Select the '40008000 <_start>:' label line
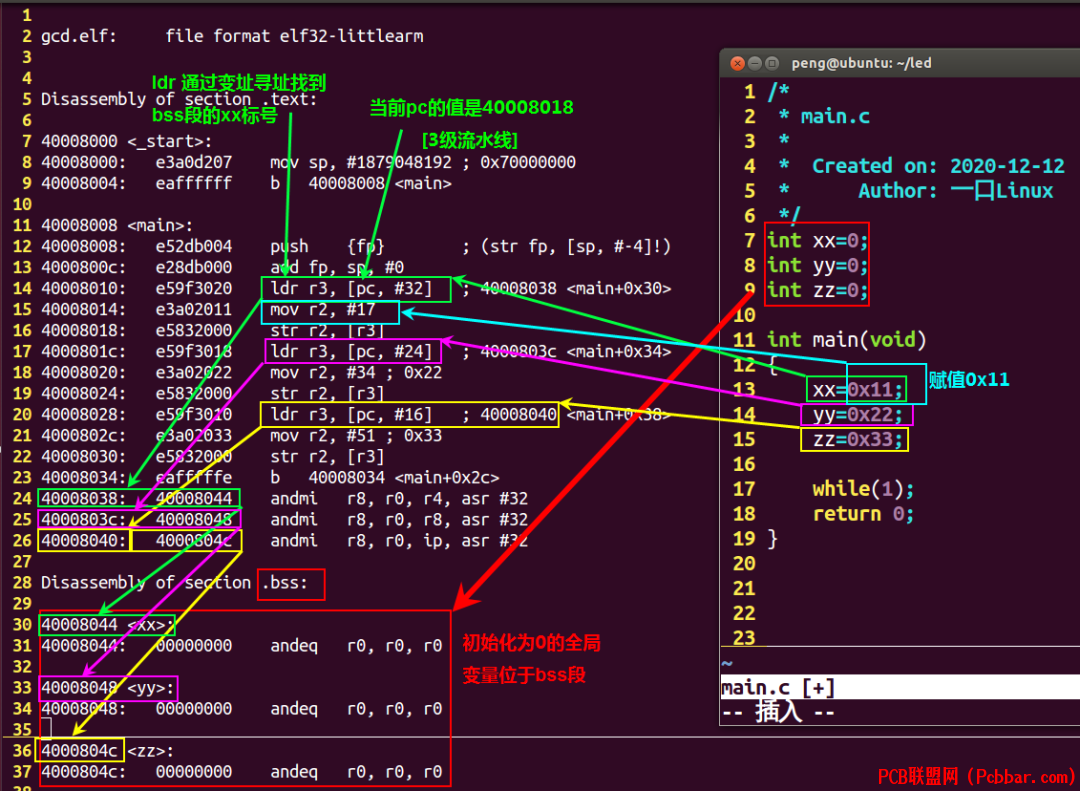 pyautogui.click(x=127, y=141)
